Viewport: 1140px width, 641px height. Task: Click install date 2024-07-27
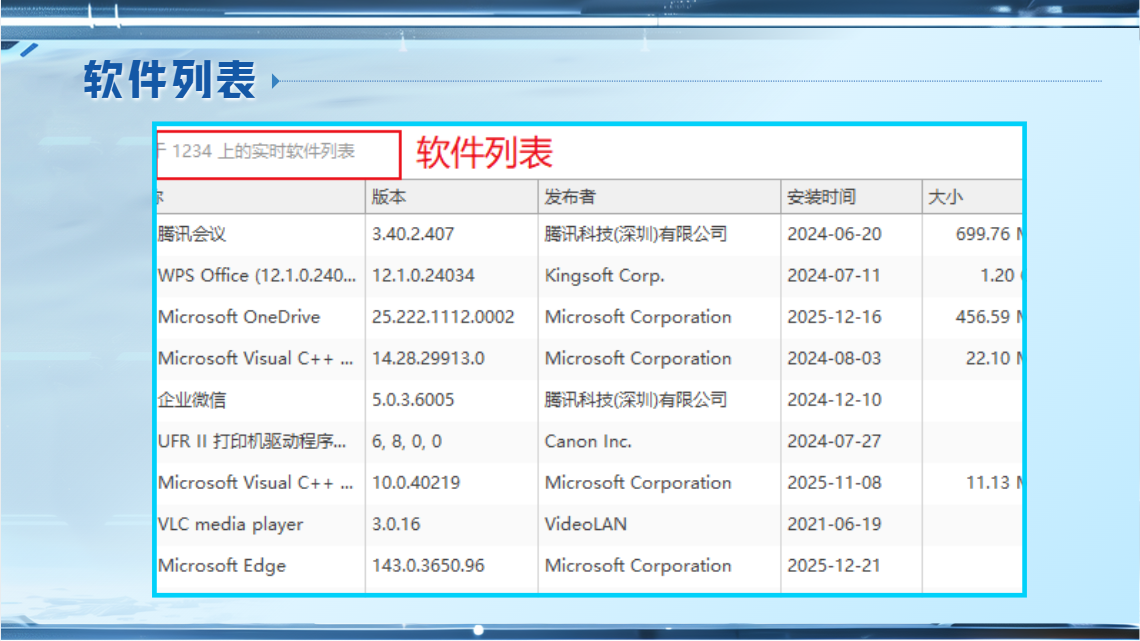(834, 441)
